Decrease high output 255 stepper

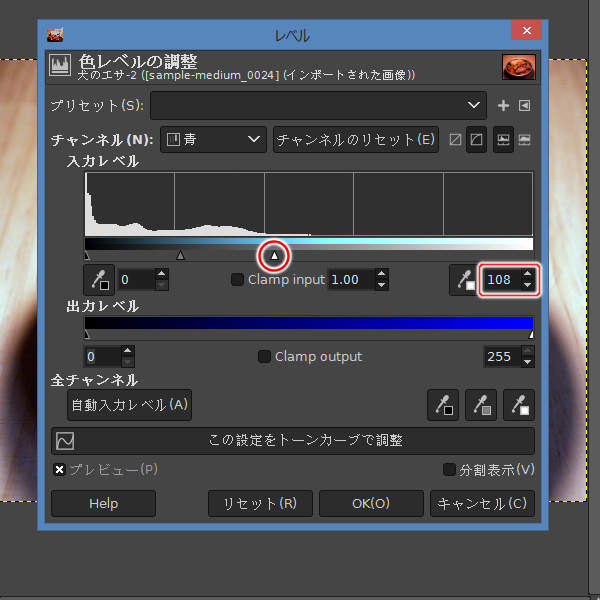tap(528, 362)
